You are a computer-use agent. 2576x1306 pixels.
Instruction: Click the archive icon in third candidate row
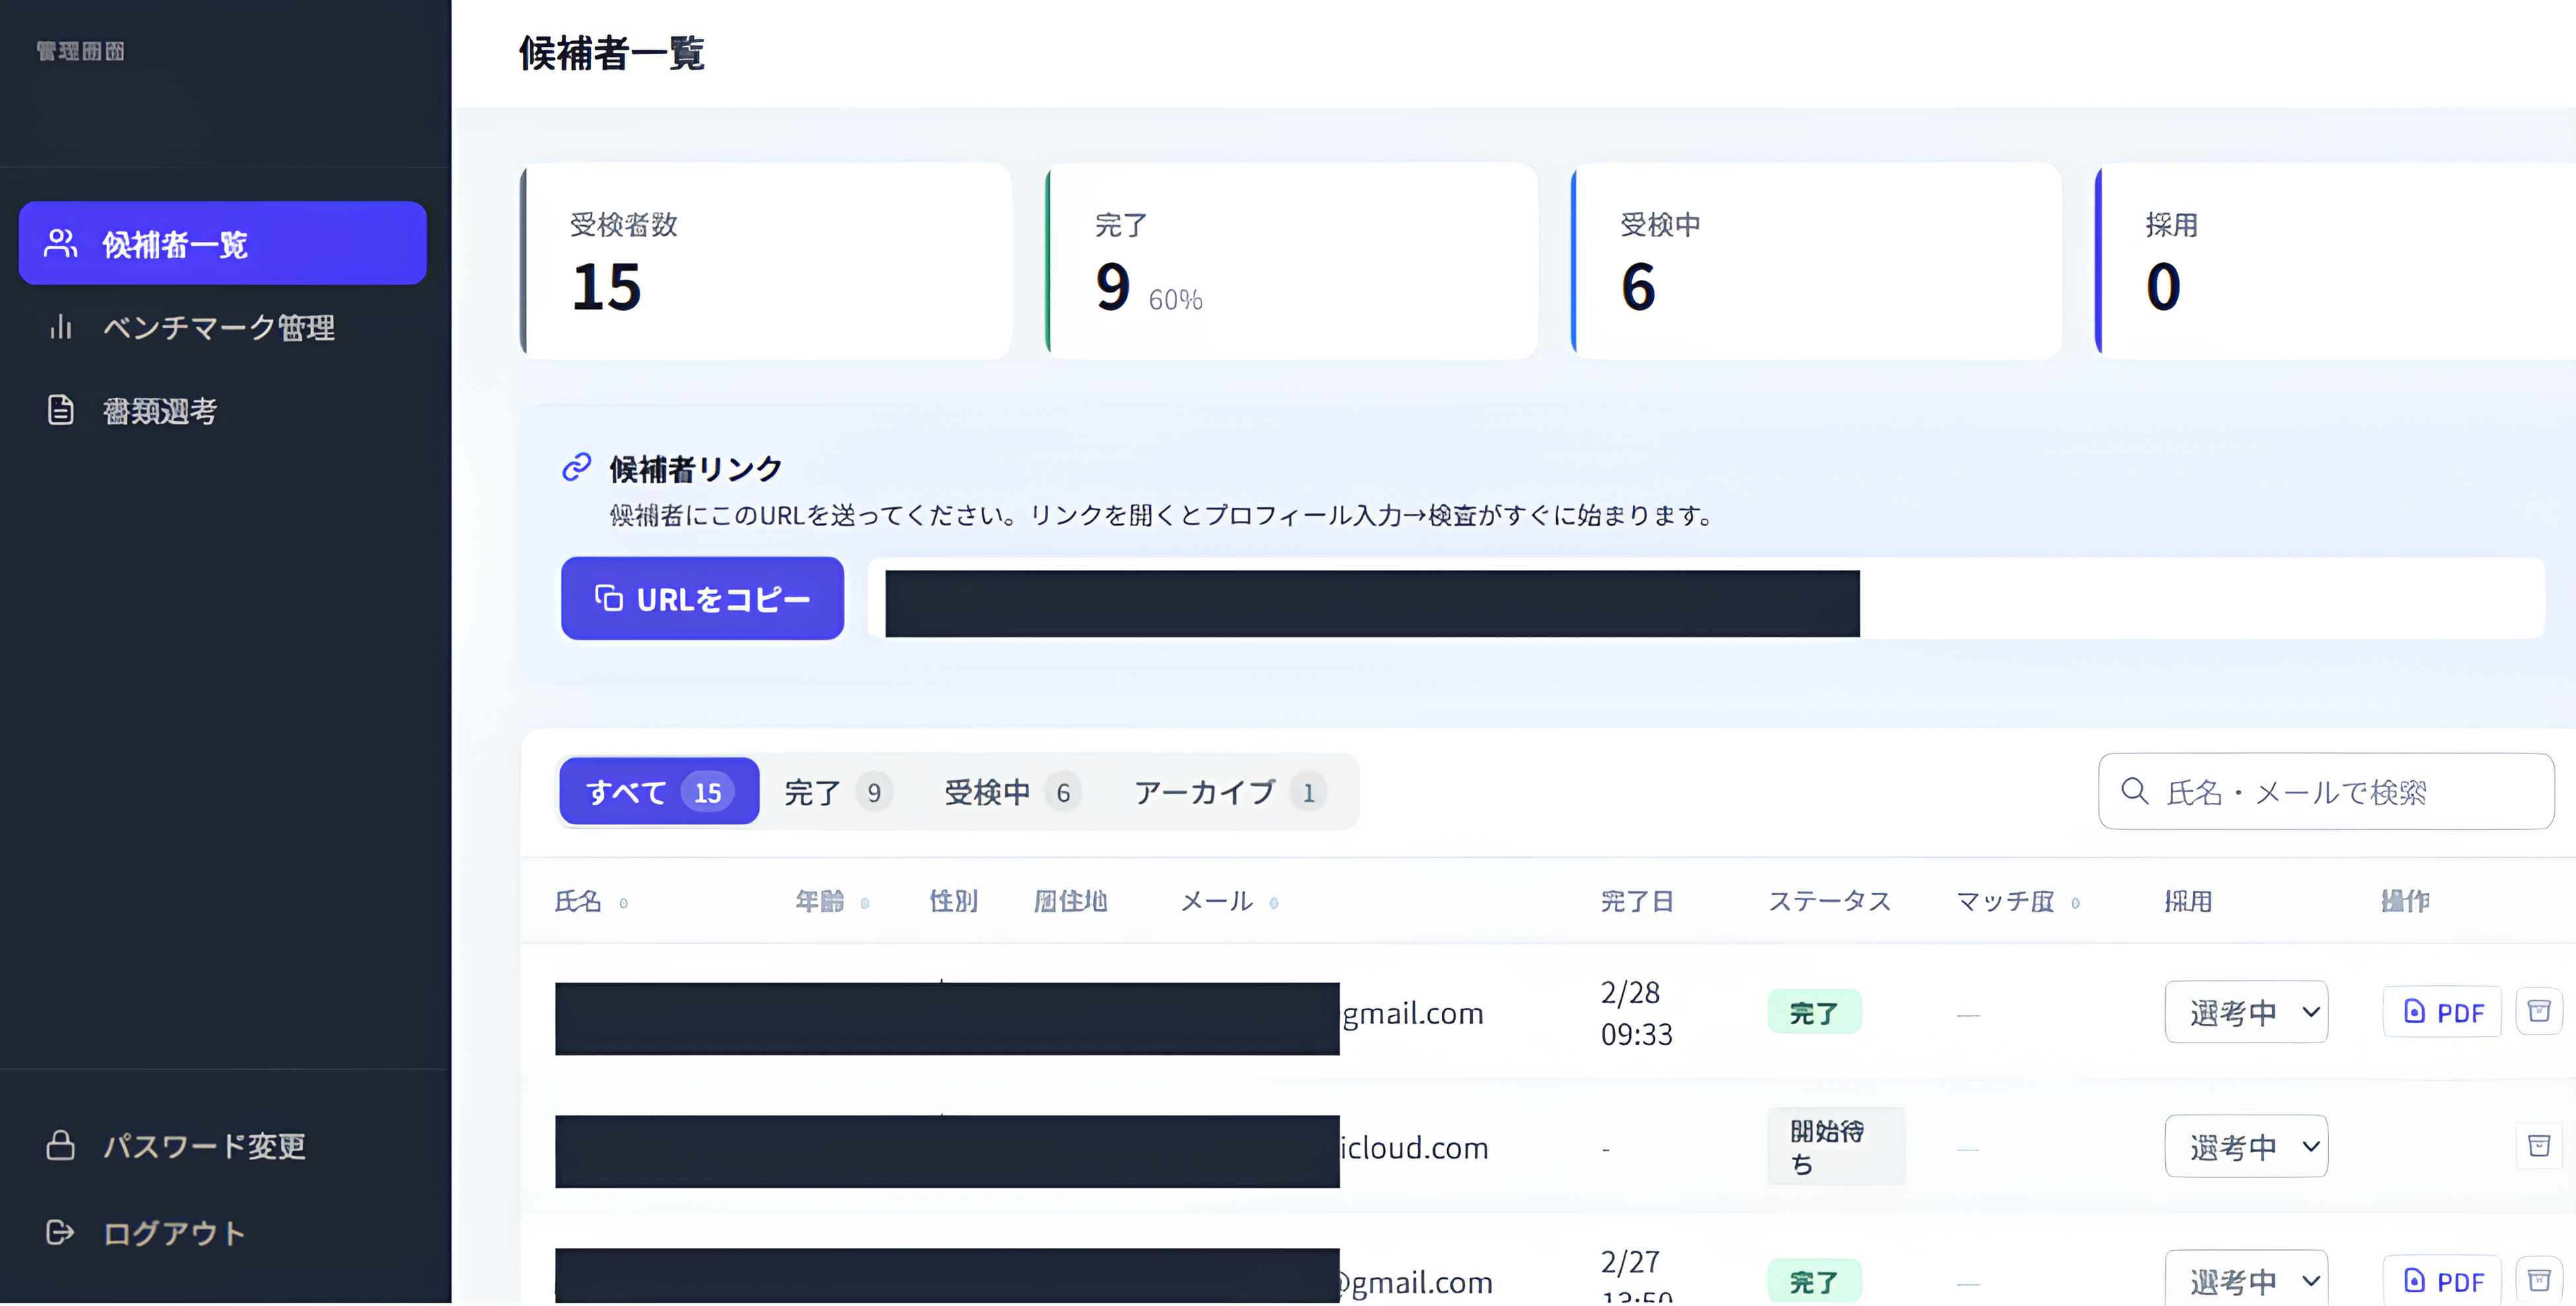(x=2538, y=1279)
